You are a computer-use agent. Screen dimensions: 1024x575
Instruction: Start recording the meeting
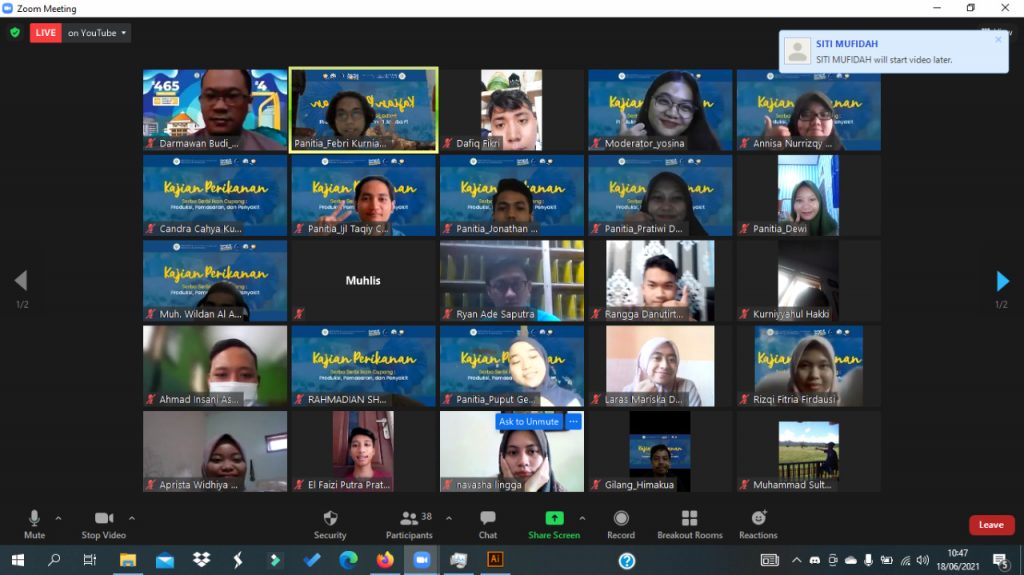[621, 524]
